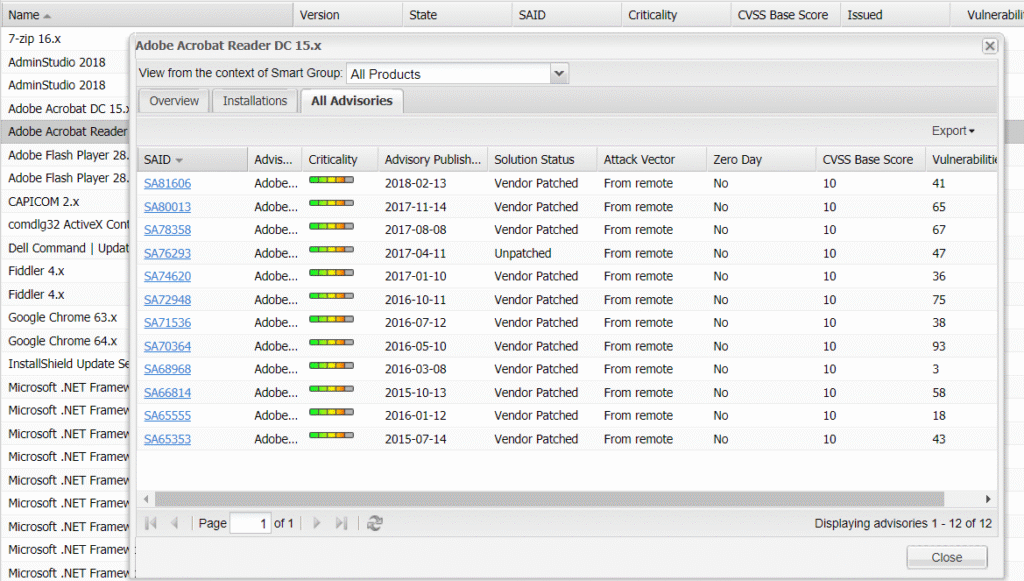This screenshot has width=1024, height=581.
Task: Sort by Criticality column in the dialog
Action: (340, 160)
